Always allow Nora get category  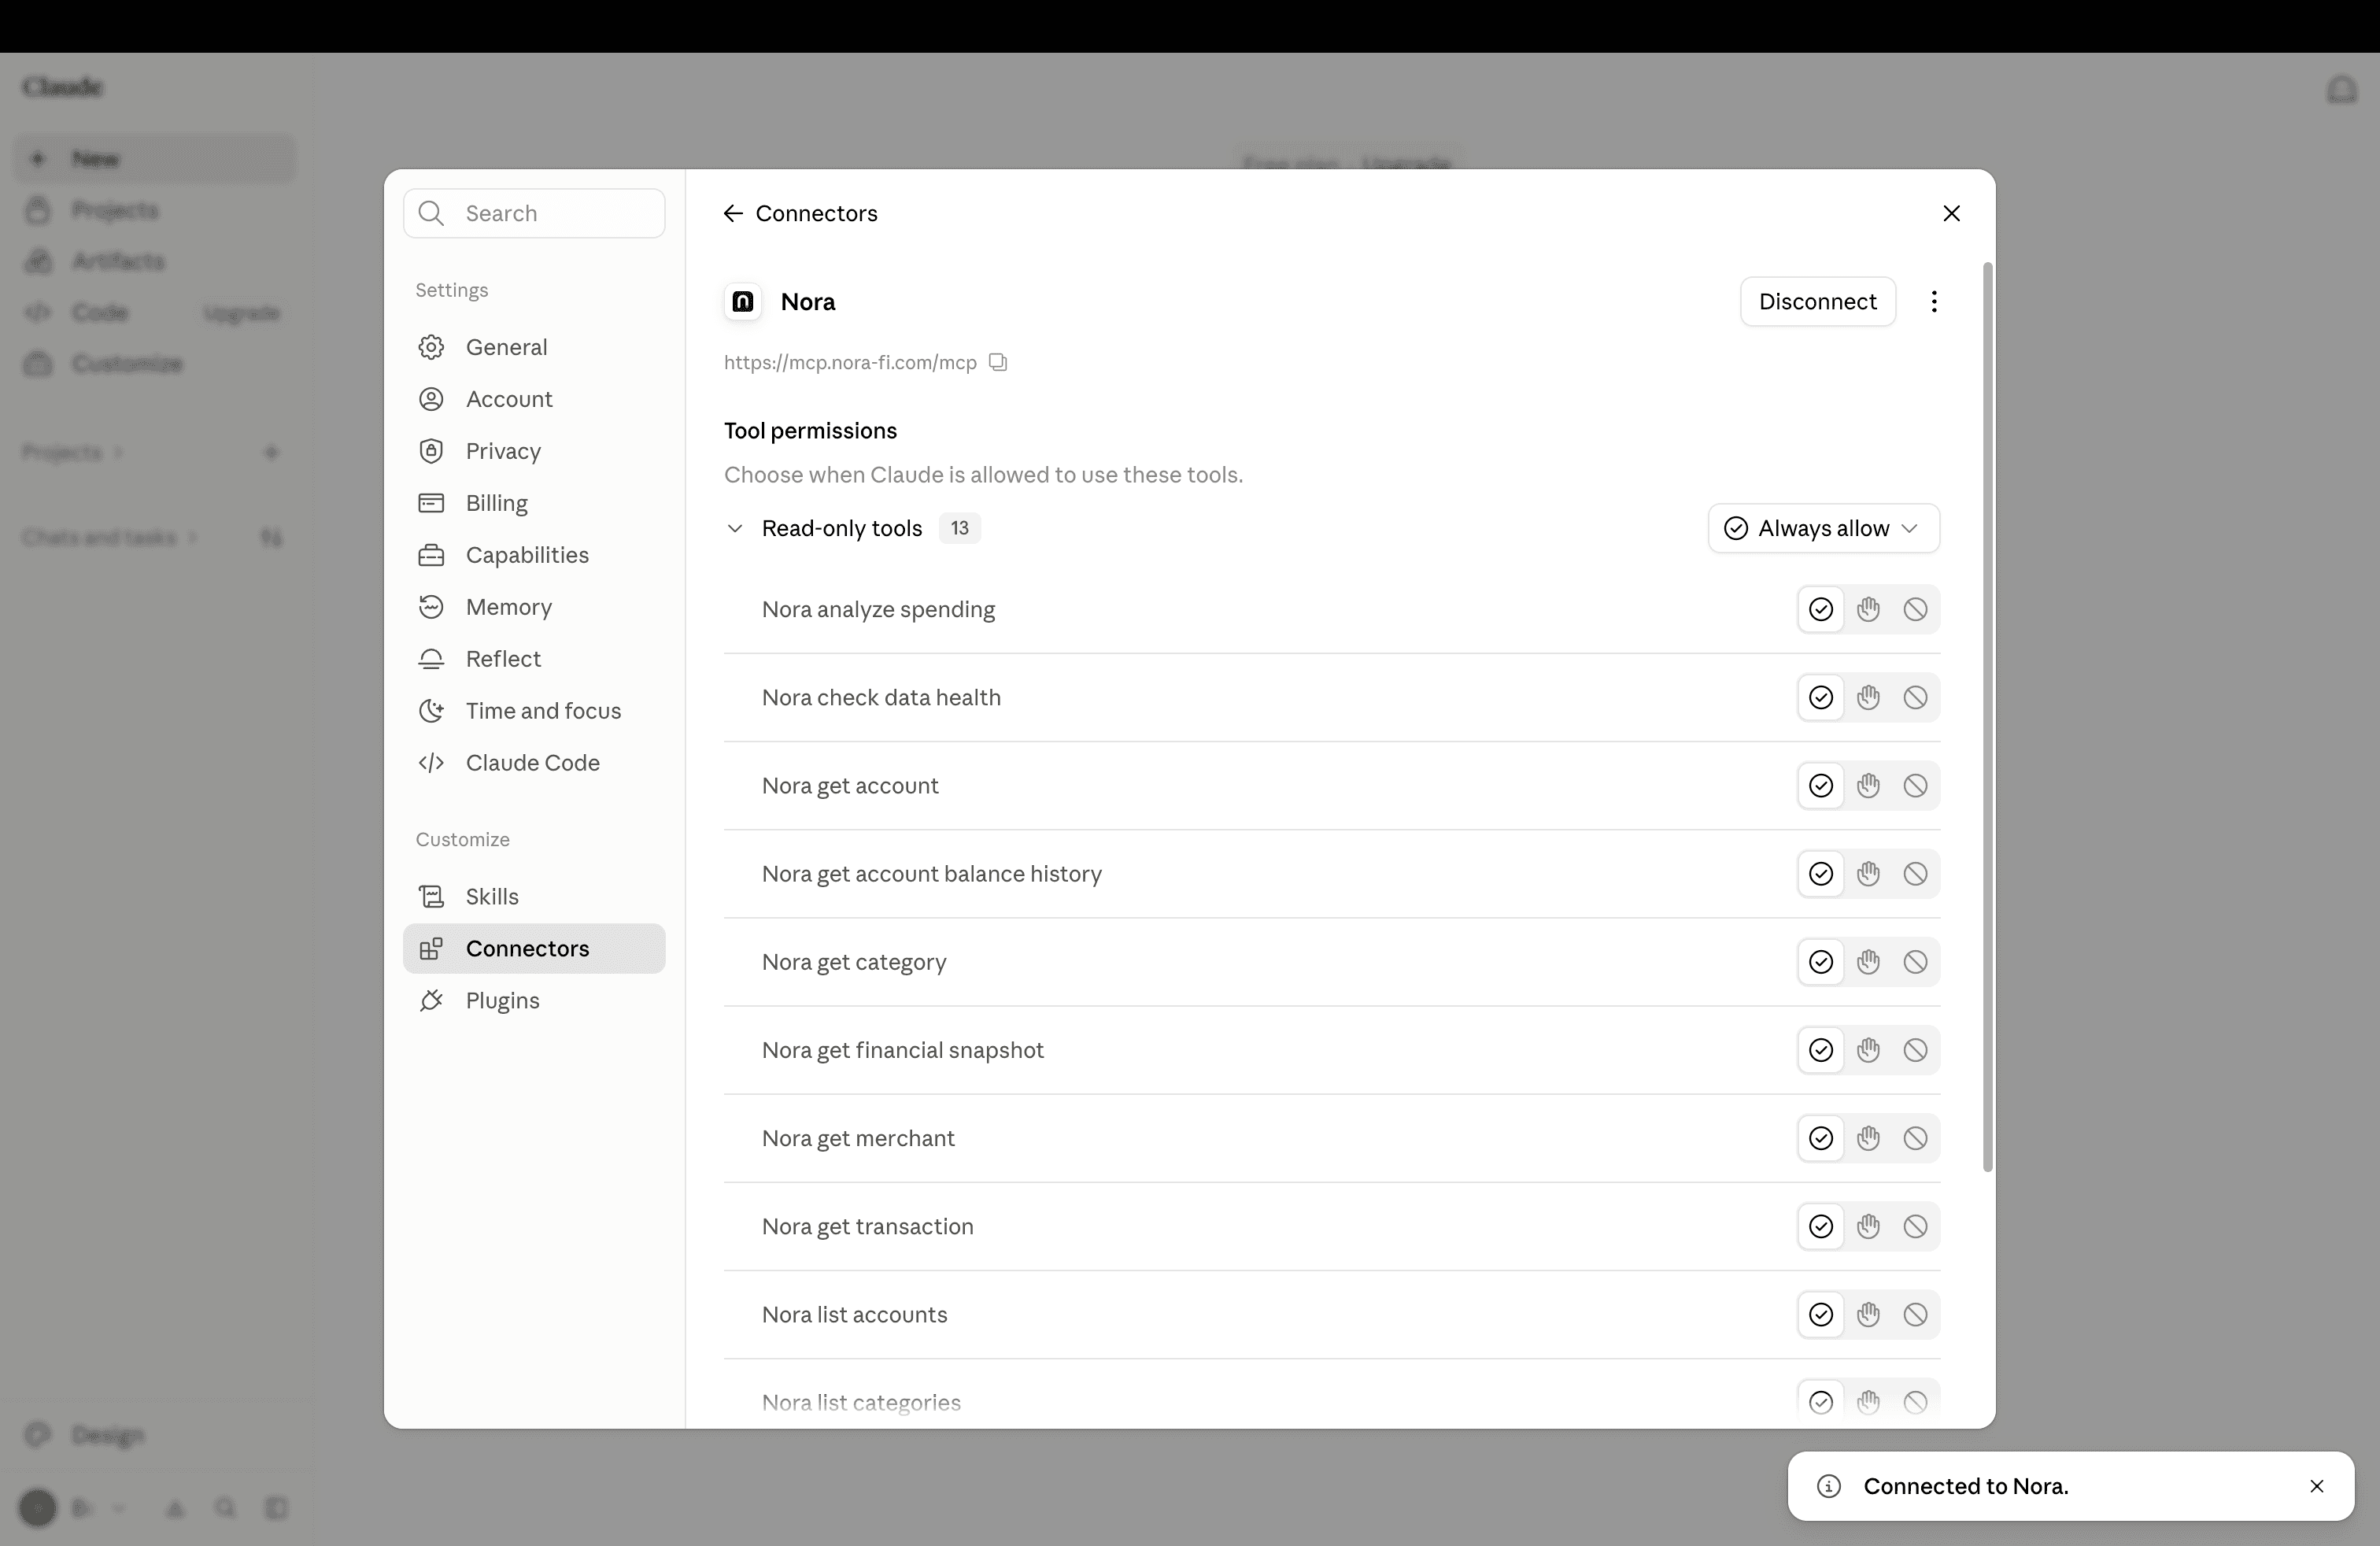pyautogui.click(x=1821, y=961)
